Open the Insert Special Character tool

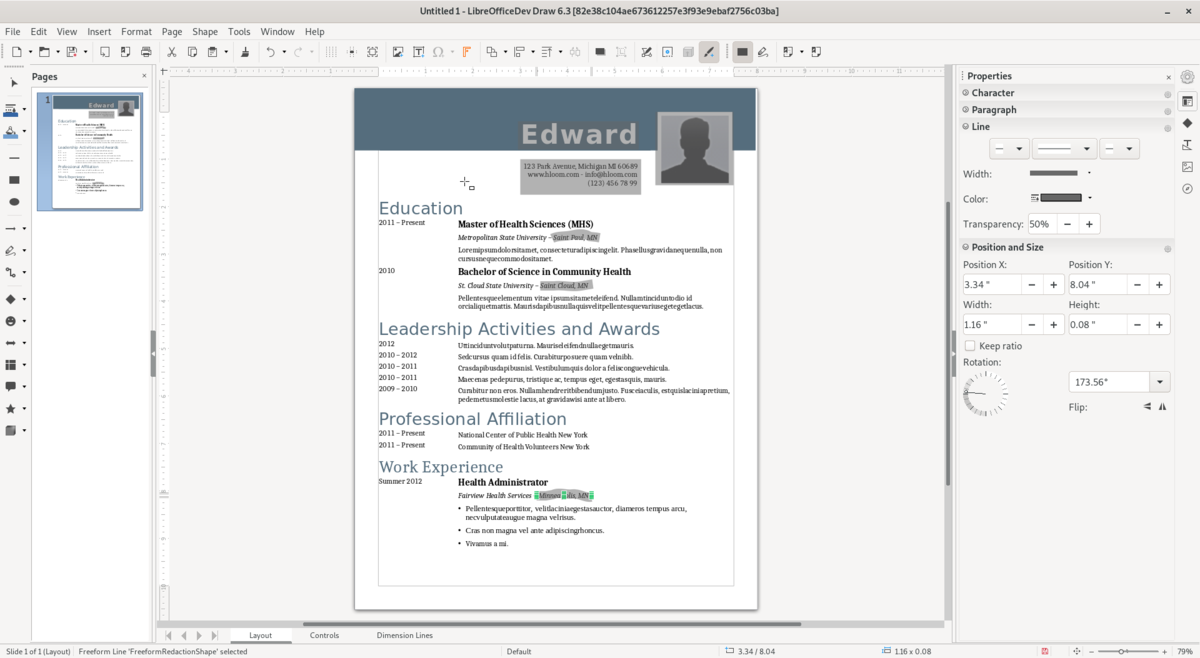(438, 51)
